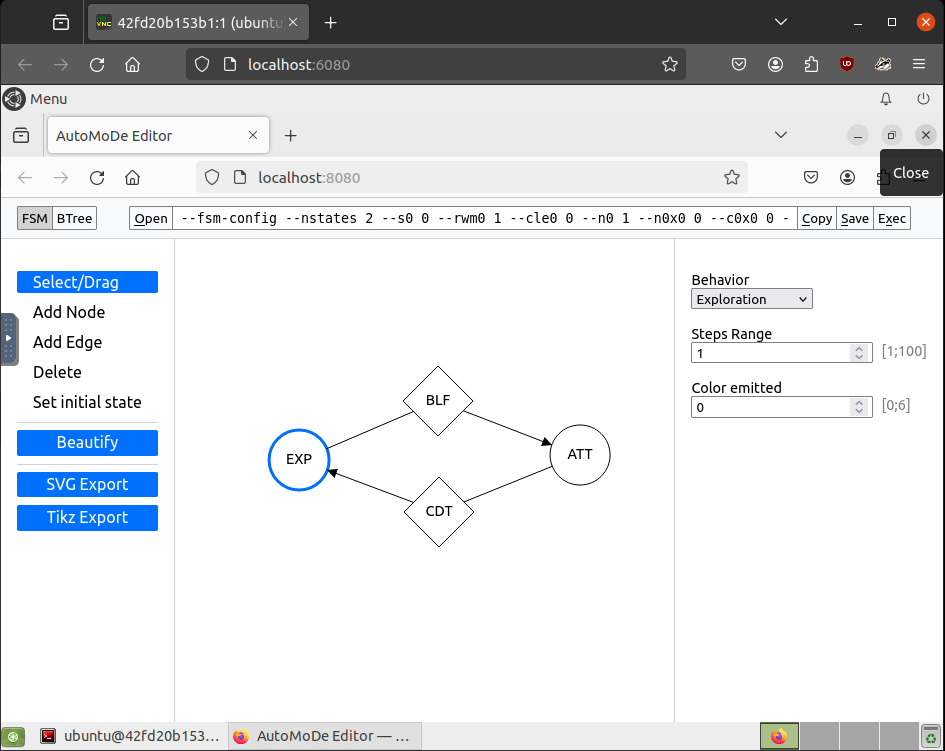
Task: Copy the FSM configuration string
Action: point(817,218)
